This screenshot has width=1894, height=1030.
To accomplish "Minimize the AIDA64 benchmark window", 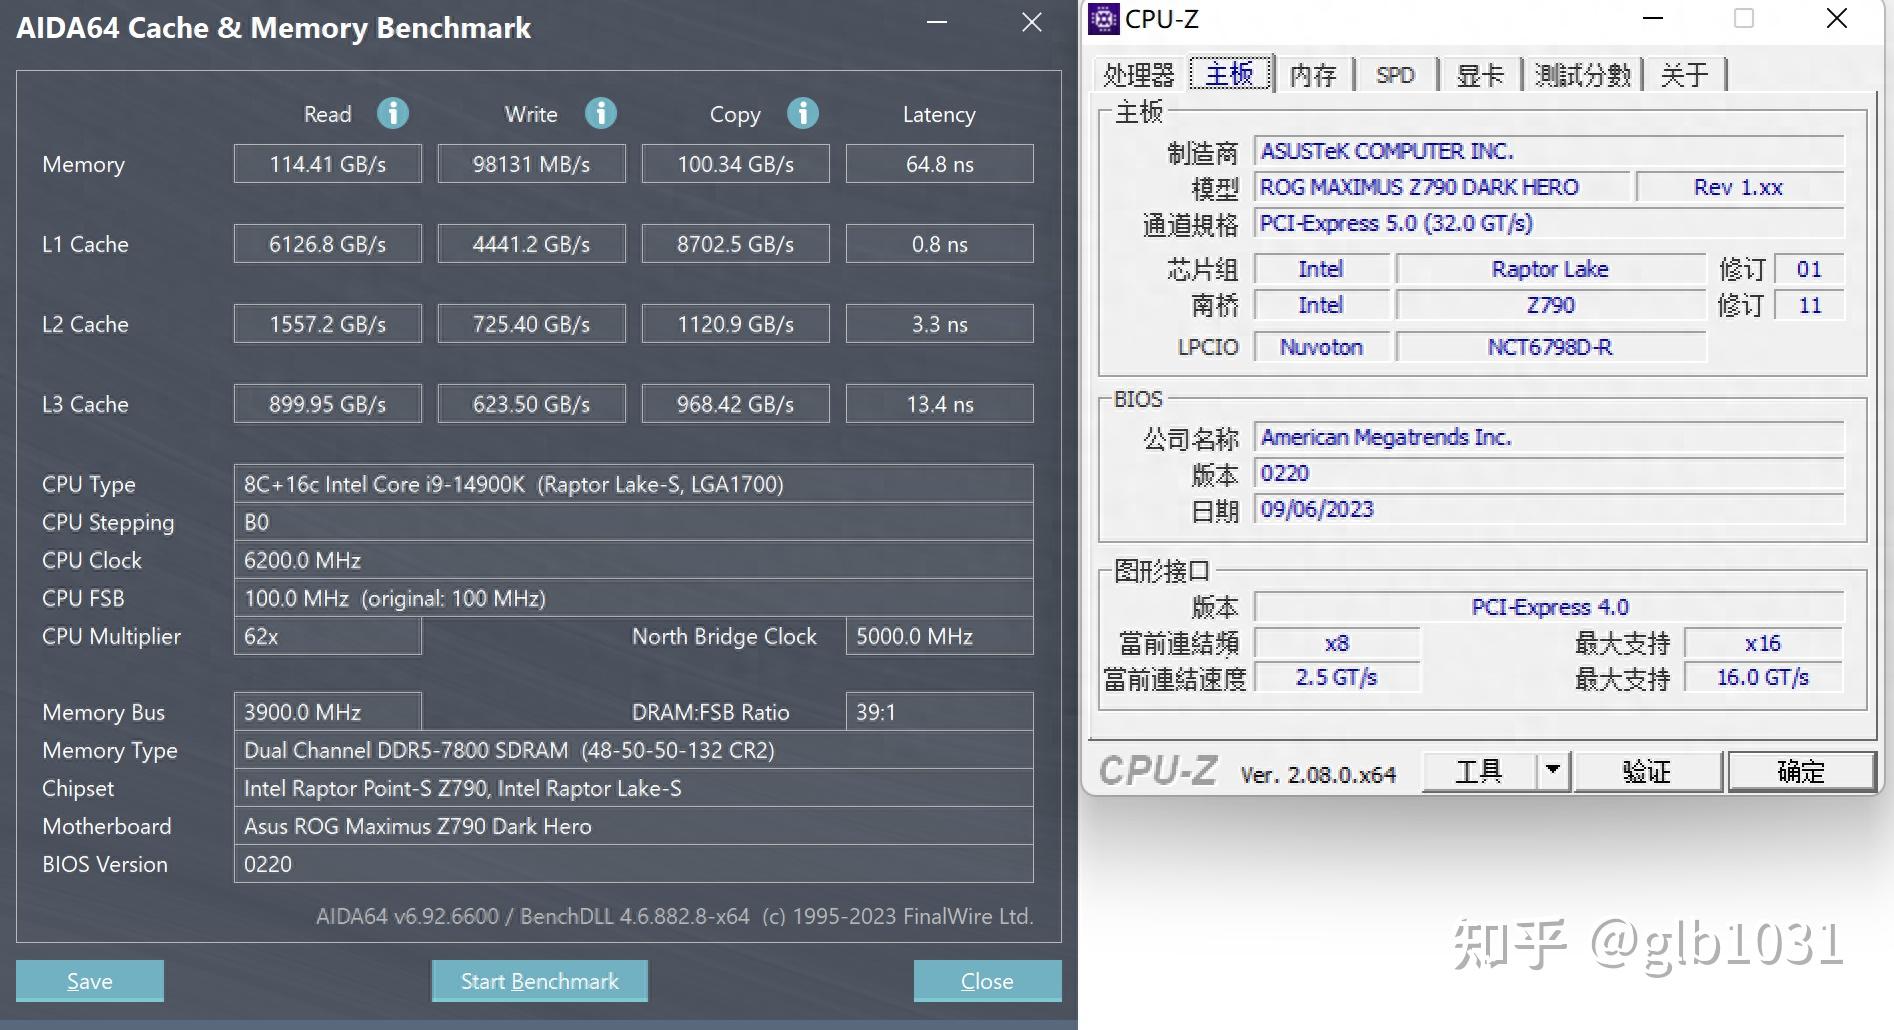I will point(937,22).
